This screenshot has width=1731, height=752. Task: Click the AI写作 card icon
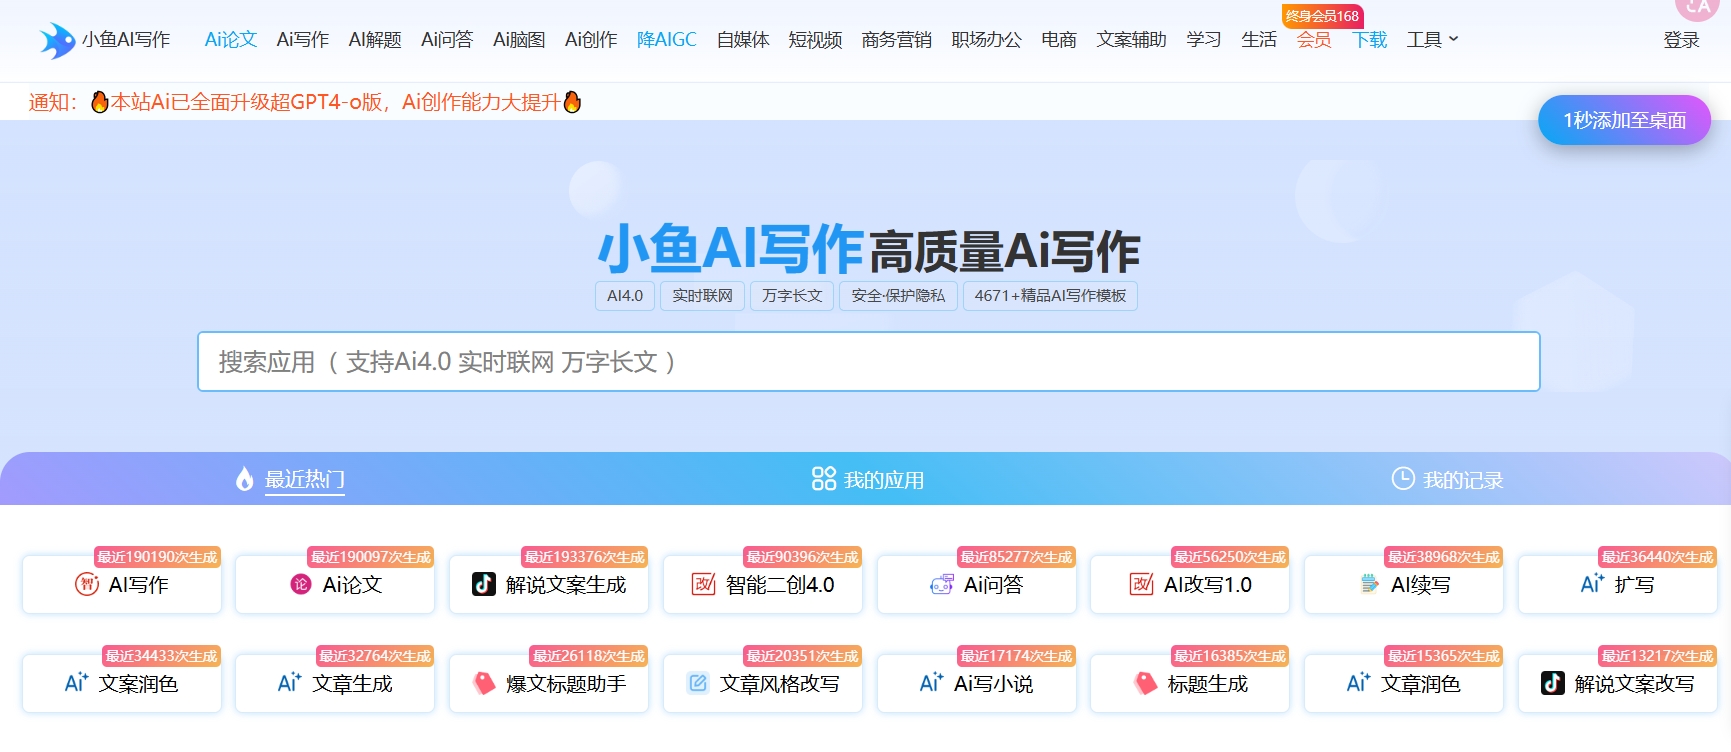tap(87, 584)
